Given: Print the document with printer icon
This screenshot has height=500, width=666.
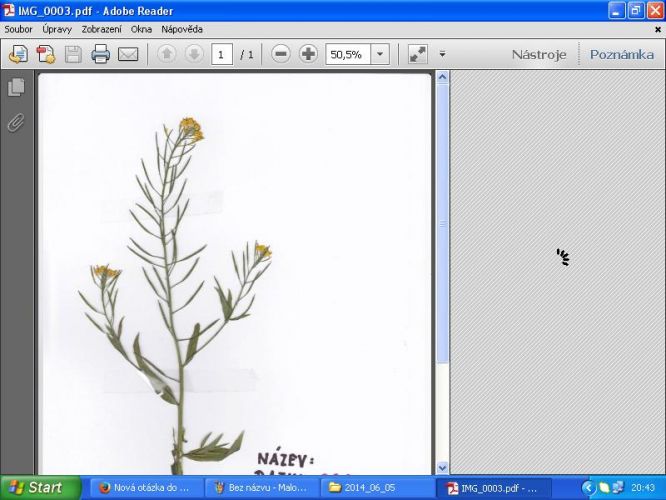Looking at the screenshot, I should click(x=101, y=54).
